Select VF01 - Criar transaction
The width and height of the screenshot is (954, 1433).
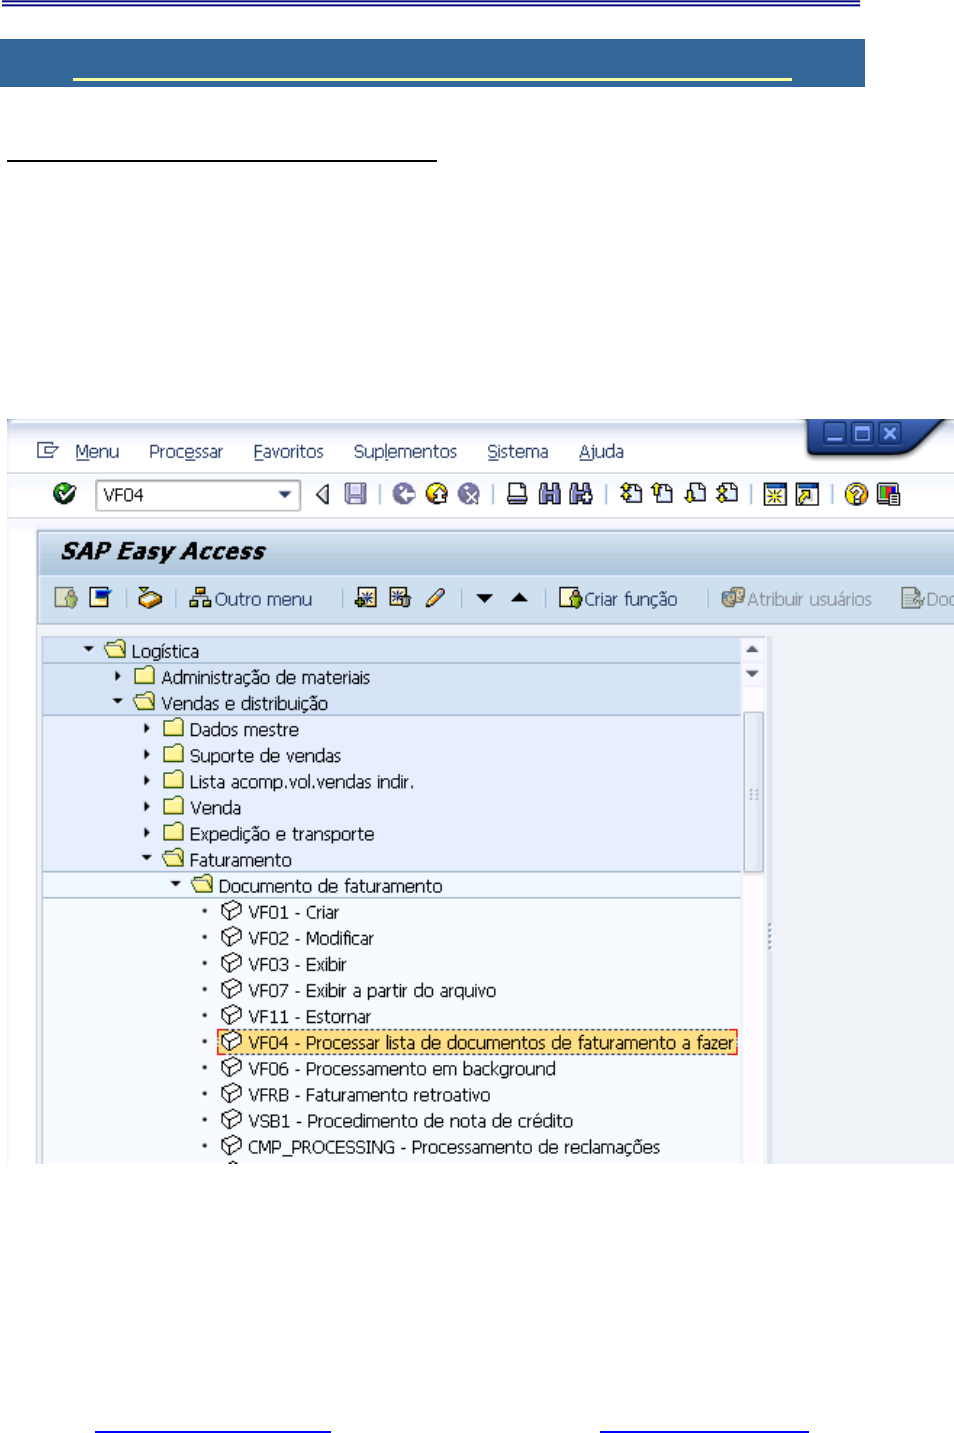tap(293, 912)
